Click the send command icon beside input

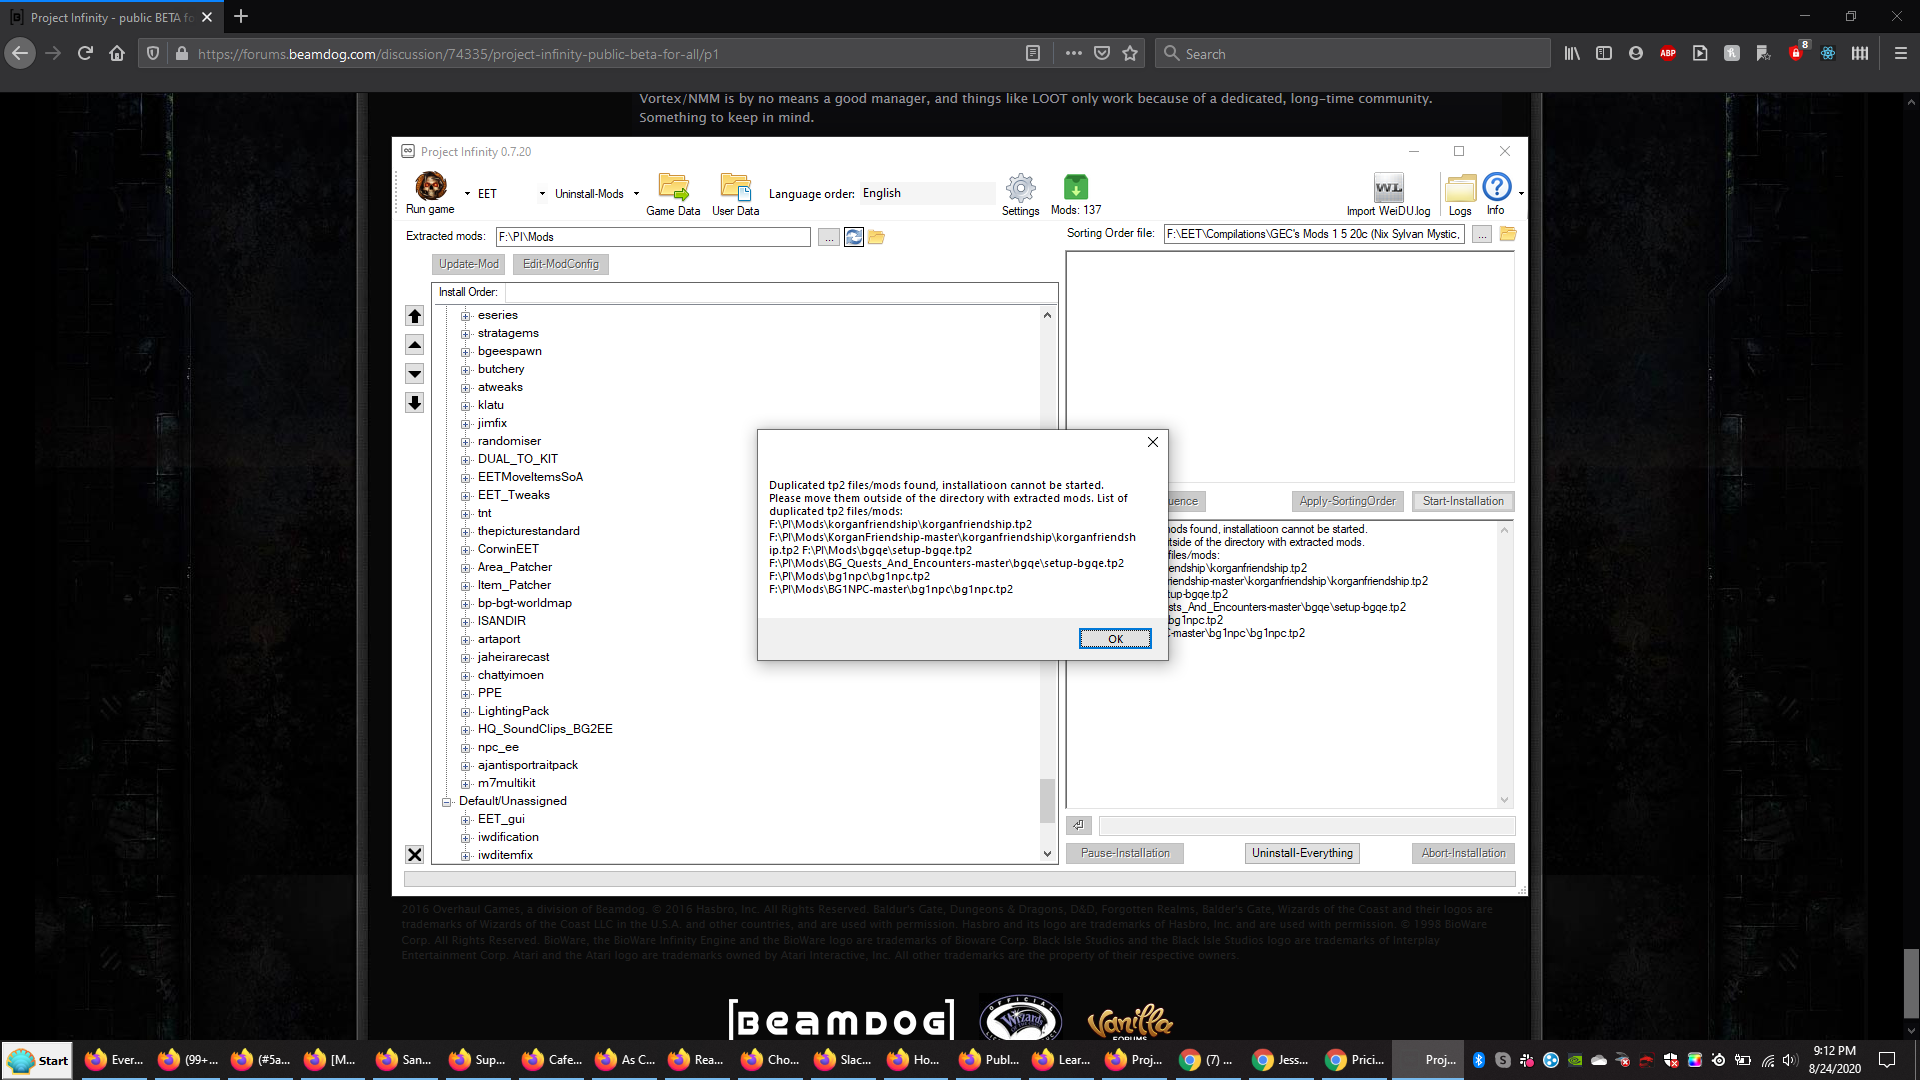1078,825
